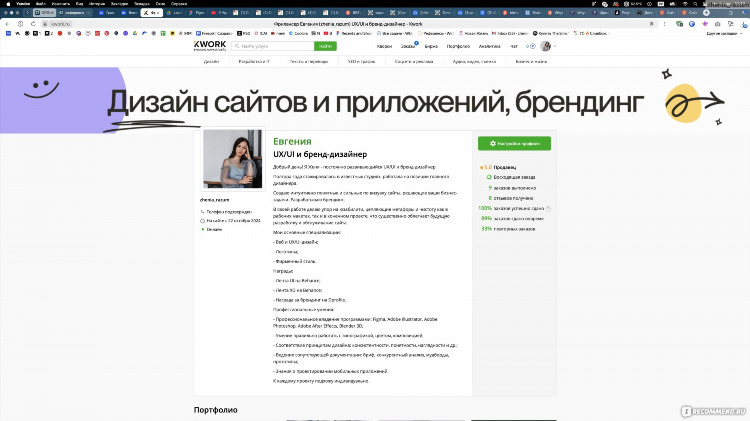The image size is (750, 421).
Task: Click the 5.0 Продавец rating
Action: tap(497, 167)
